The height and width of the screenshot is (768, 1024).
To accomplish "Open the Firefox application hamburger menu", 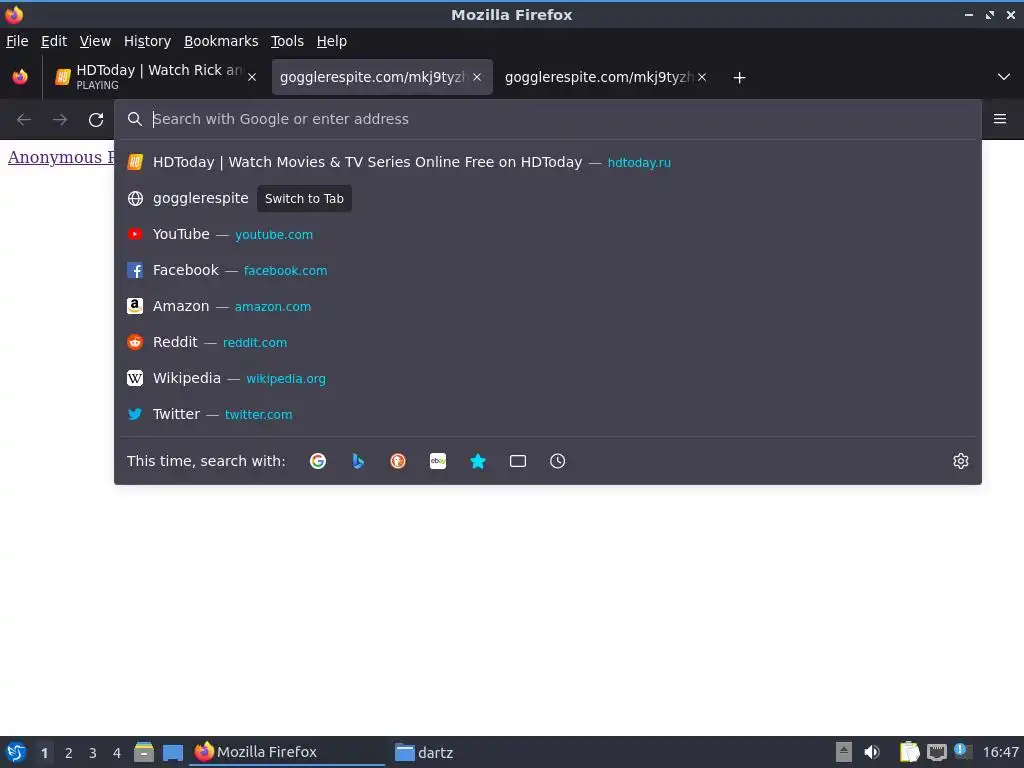I will [x=1000, y=119].
